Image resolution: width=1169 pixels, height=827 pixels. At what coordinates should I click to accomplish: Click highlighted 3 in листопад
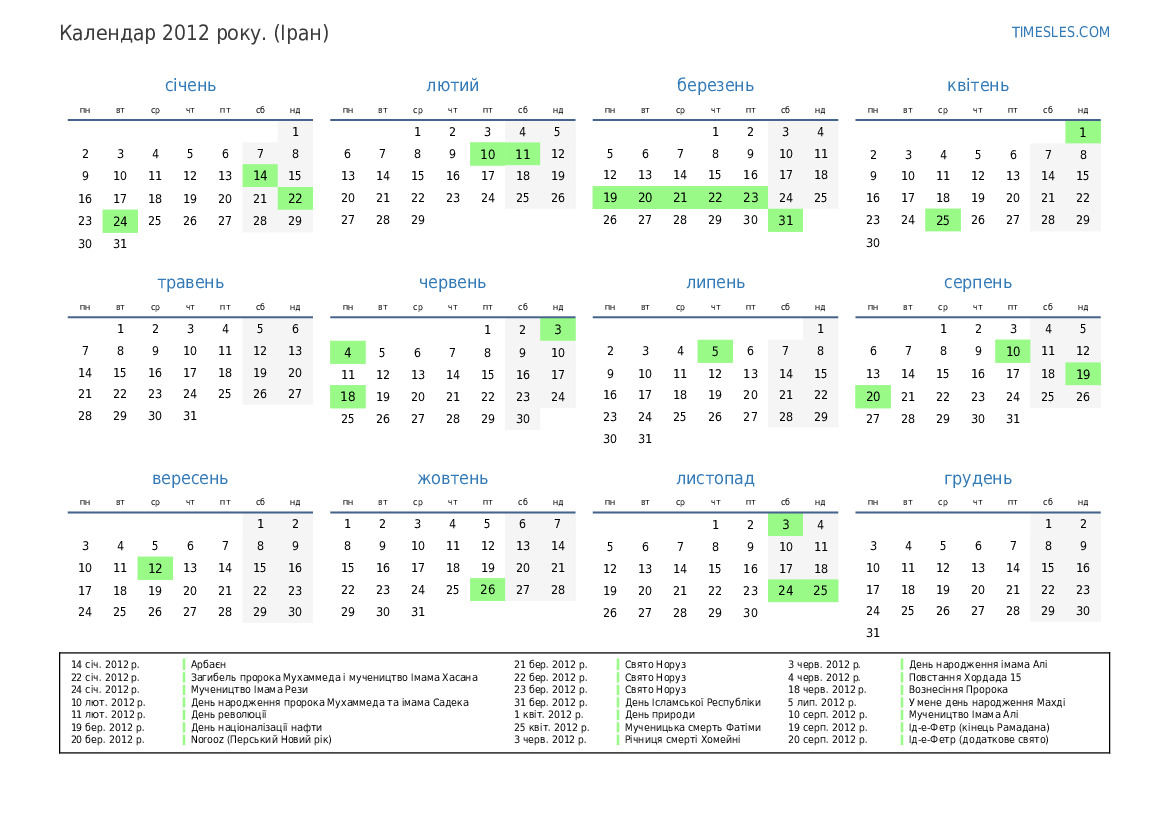click(785, 525)
